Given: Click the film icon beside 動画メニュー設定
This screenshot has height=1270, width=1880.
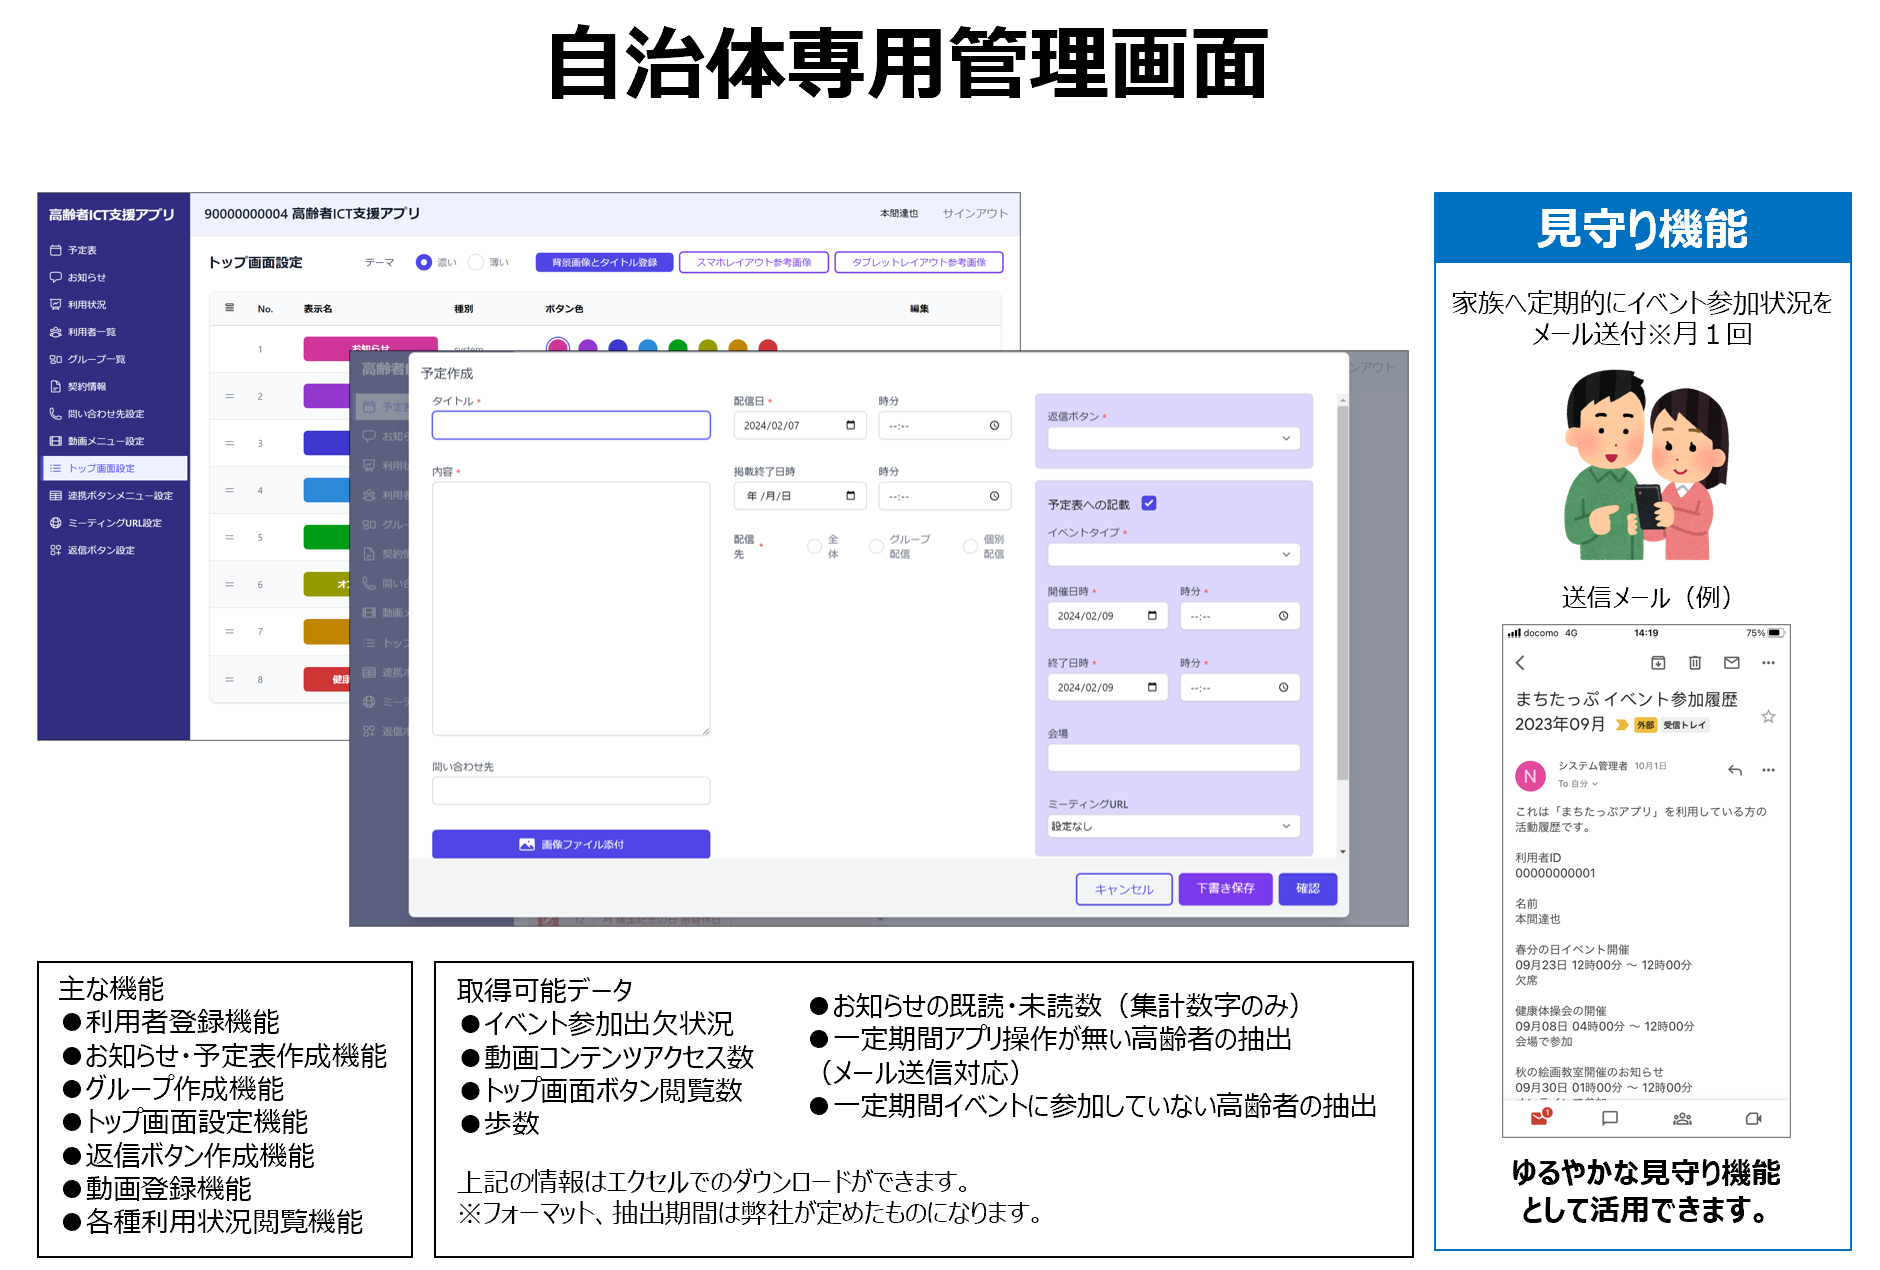Looking at the screenshot, I should pyautogui.click(x=56, y=440).
